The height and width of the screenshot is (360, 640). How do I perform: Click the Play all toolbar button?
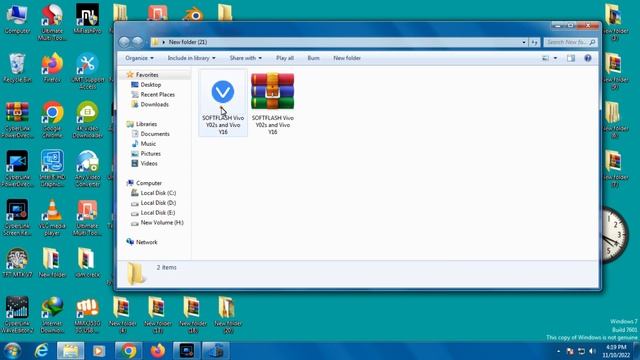coord(284,58)
